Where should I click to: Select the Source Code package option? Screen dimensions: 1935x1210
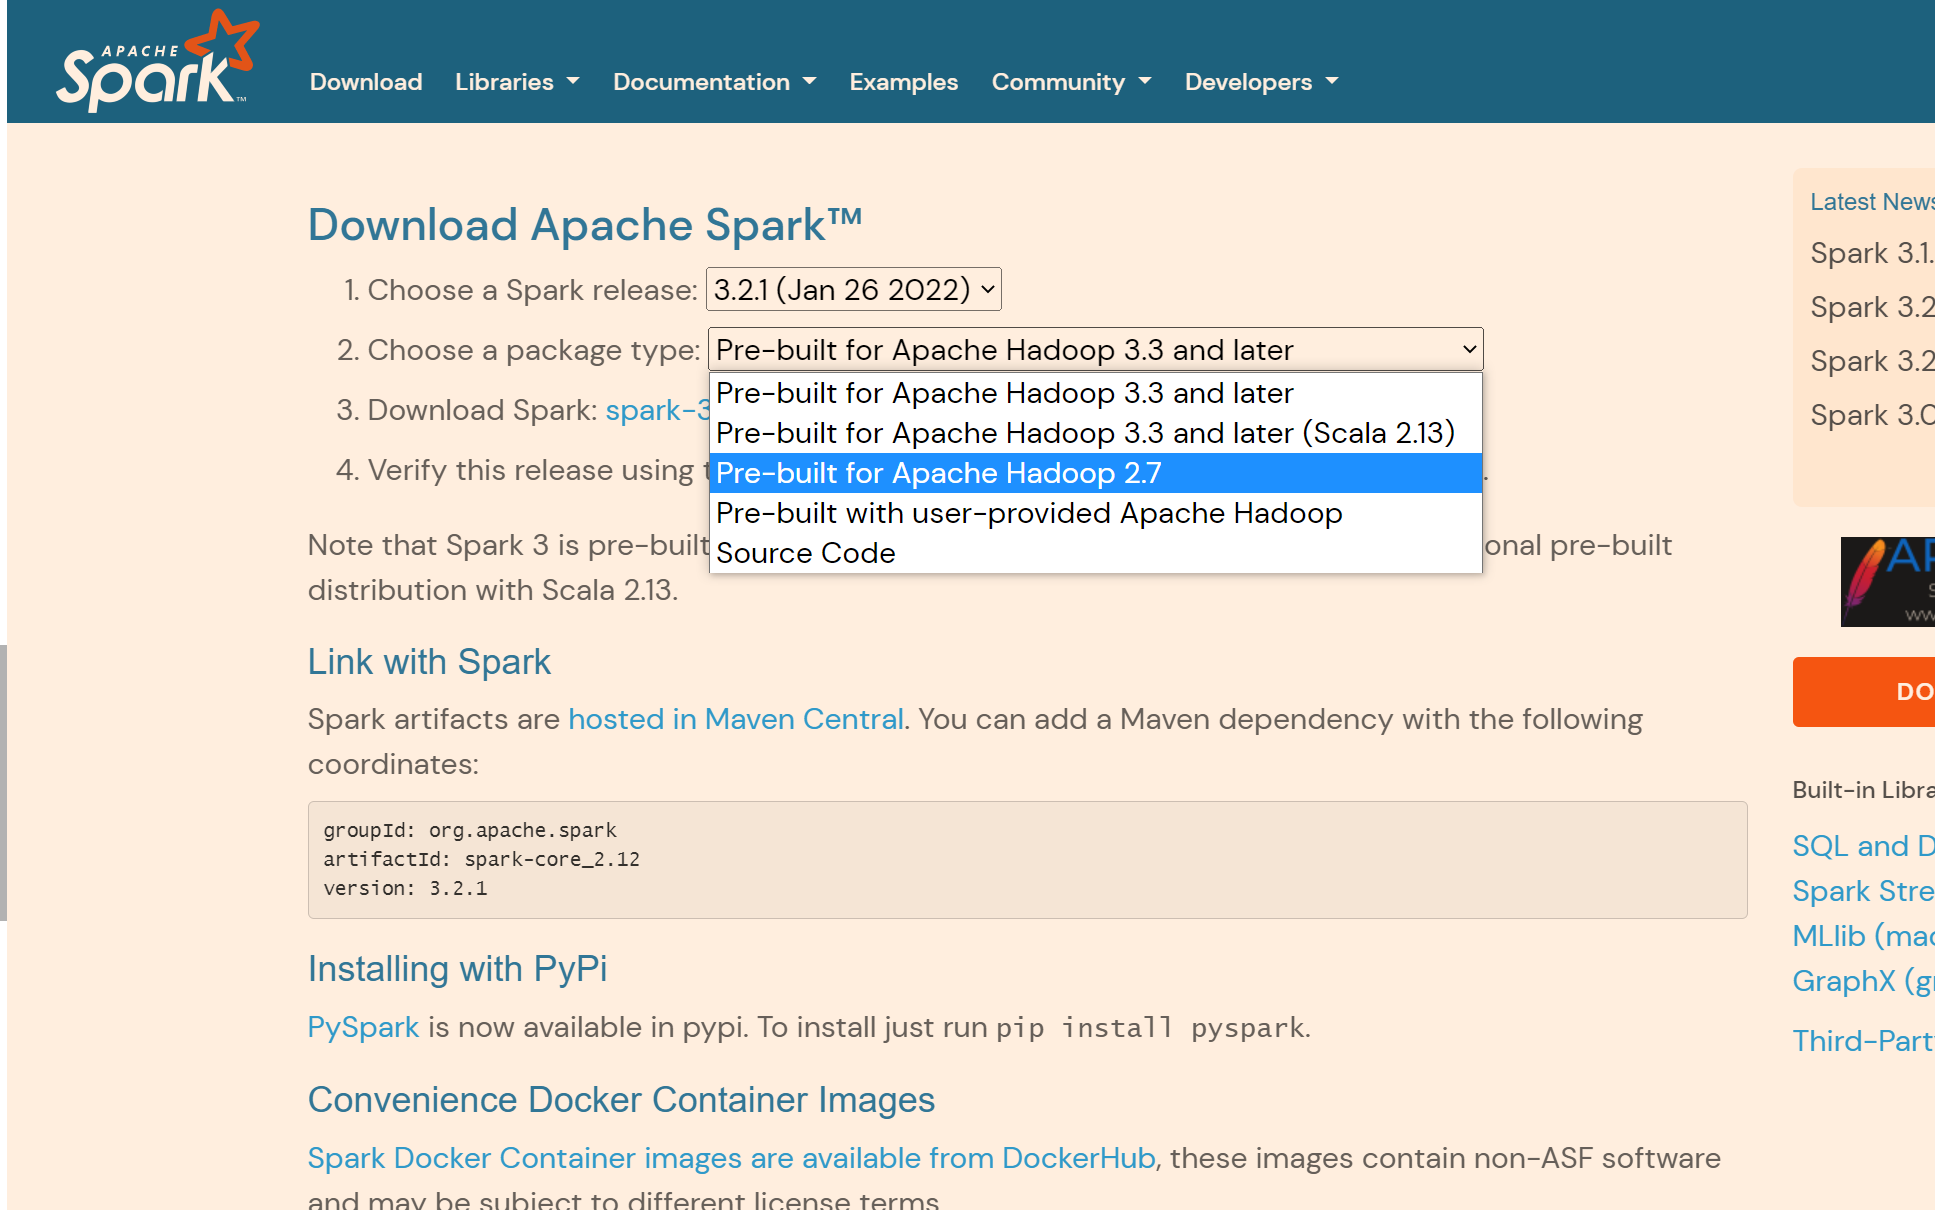1096,553
